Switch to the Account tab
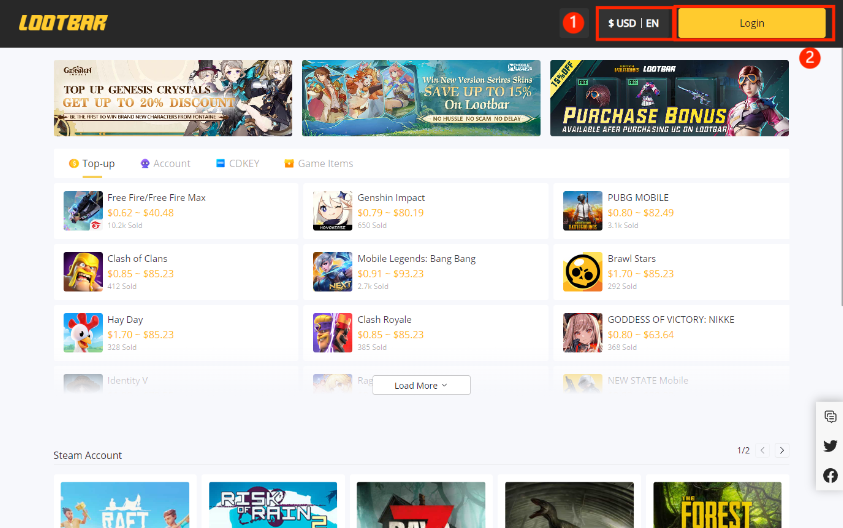The image size is (843, 528). point(166,163)
